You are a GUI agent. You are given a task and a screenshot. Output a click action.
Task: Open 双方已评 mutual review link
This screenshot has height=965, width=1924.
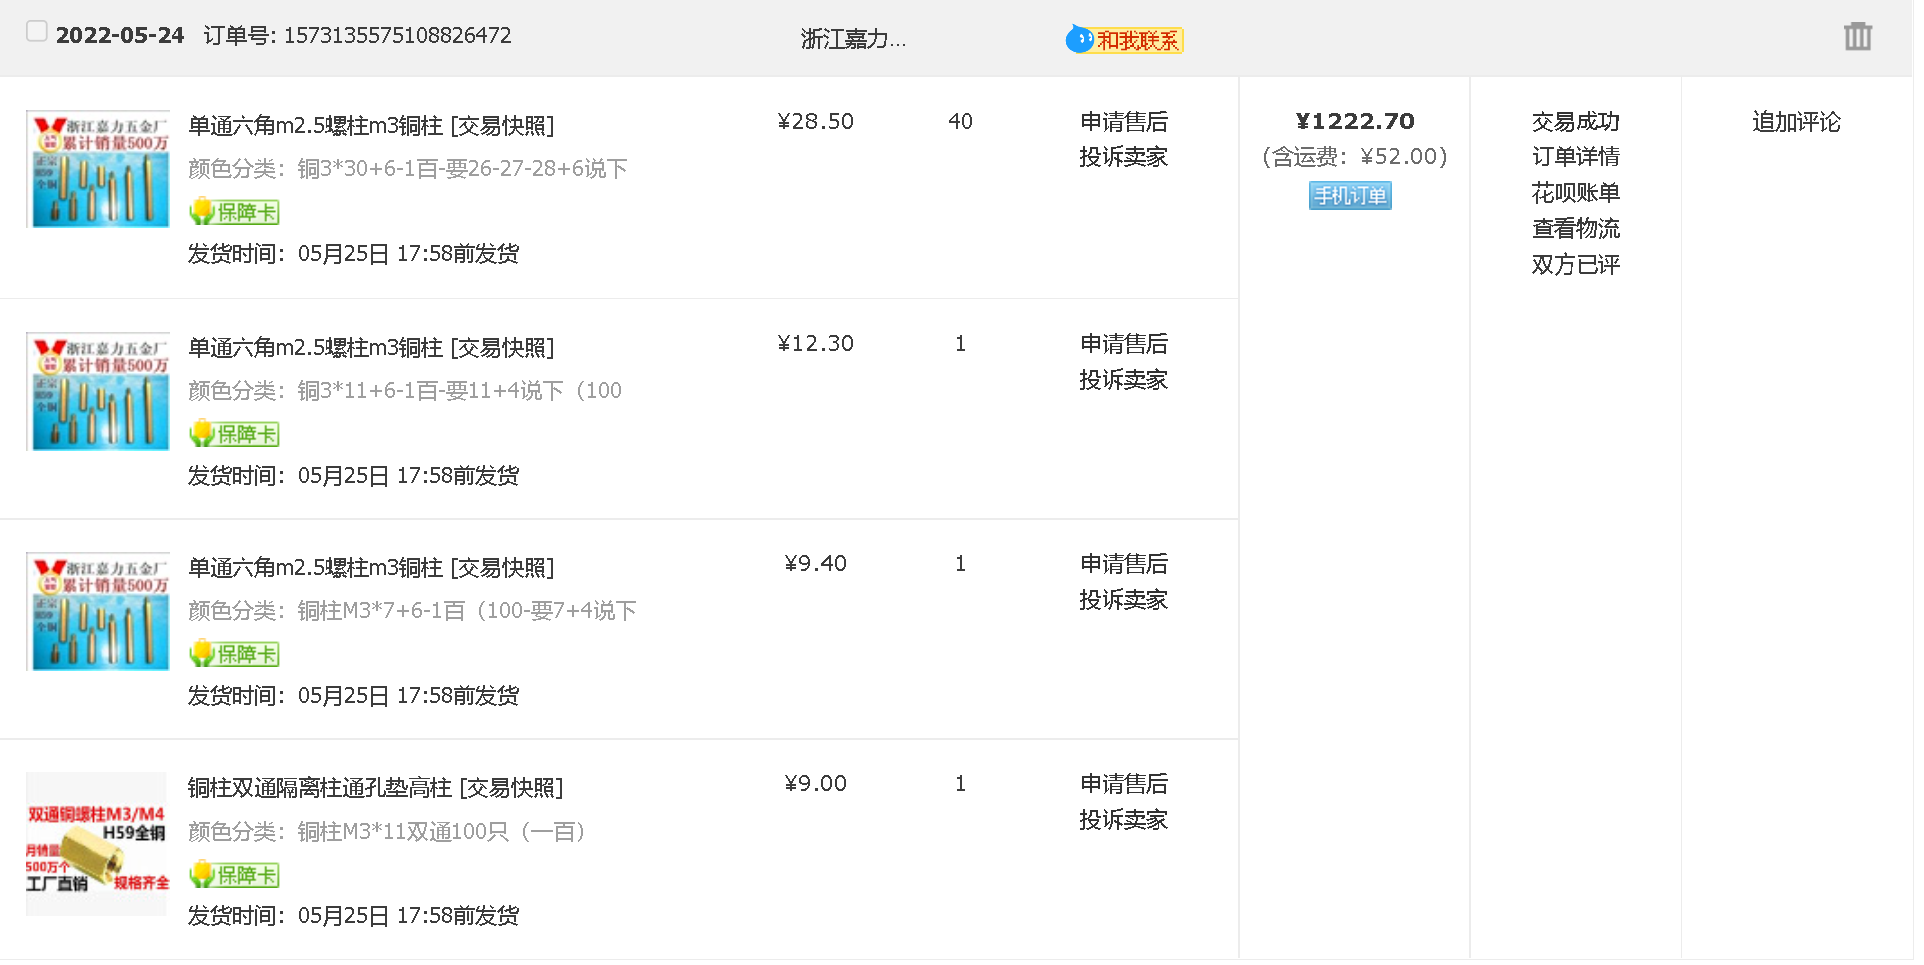(1575, 265)
